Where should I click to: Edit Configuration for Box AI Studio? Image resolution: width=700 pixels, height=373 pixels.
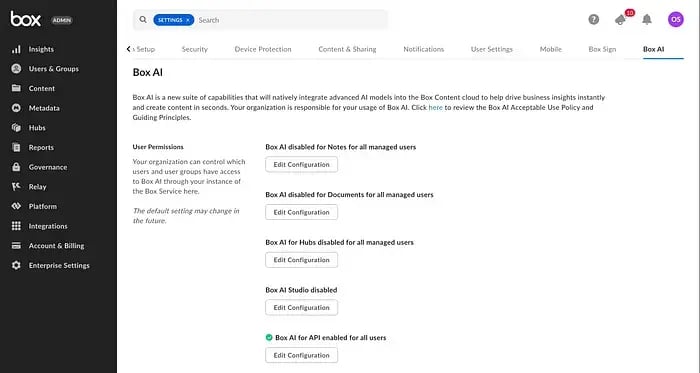coord(301,308)
